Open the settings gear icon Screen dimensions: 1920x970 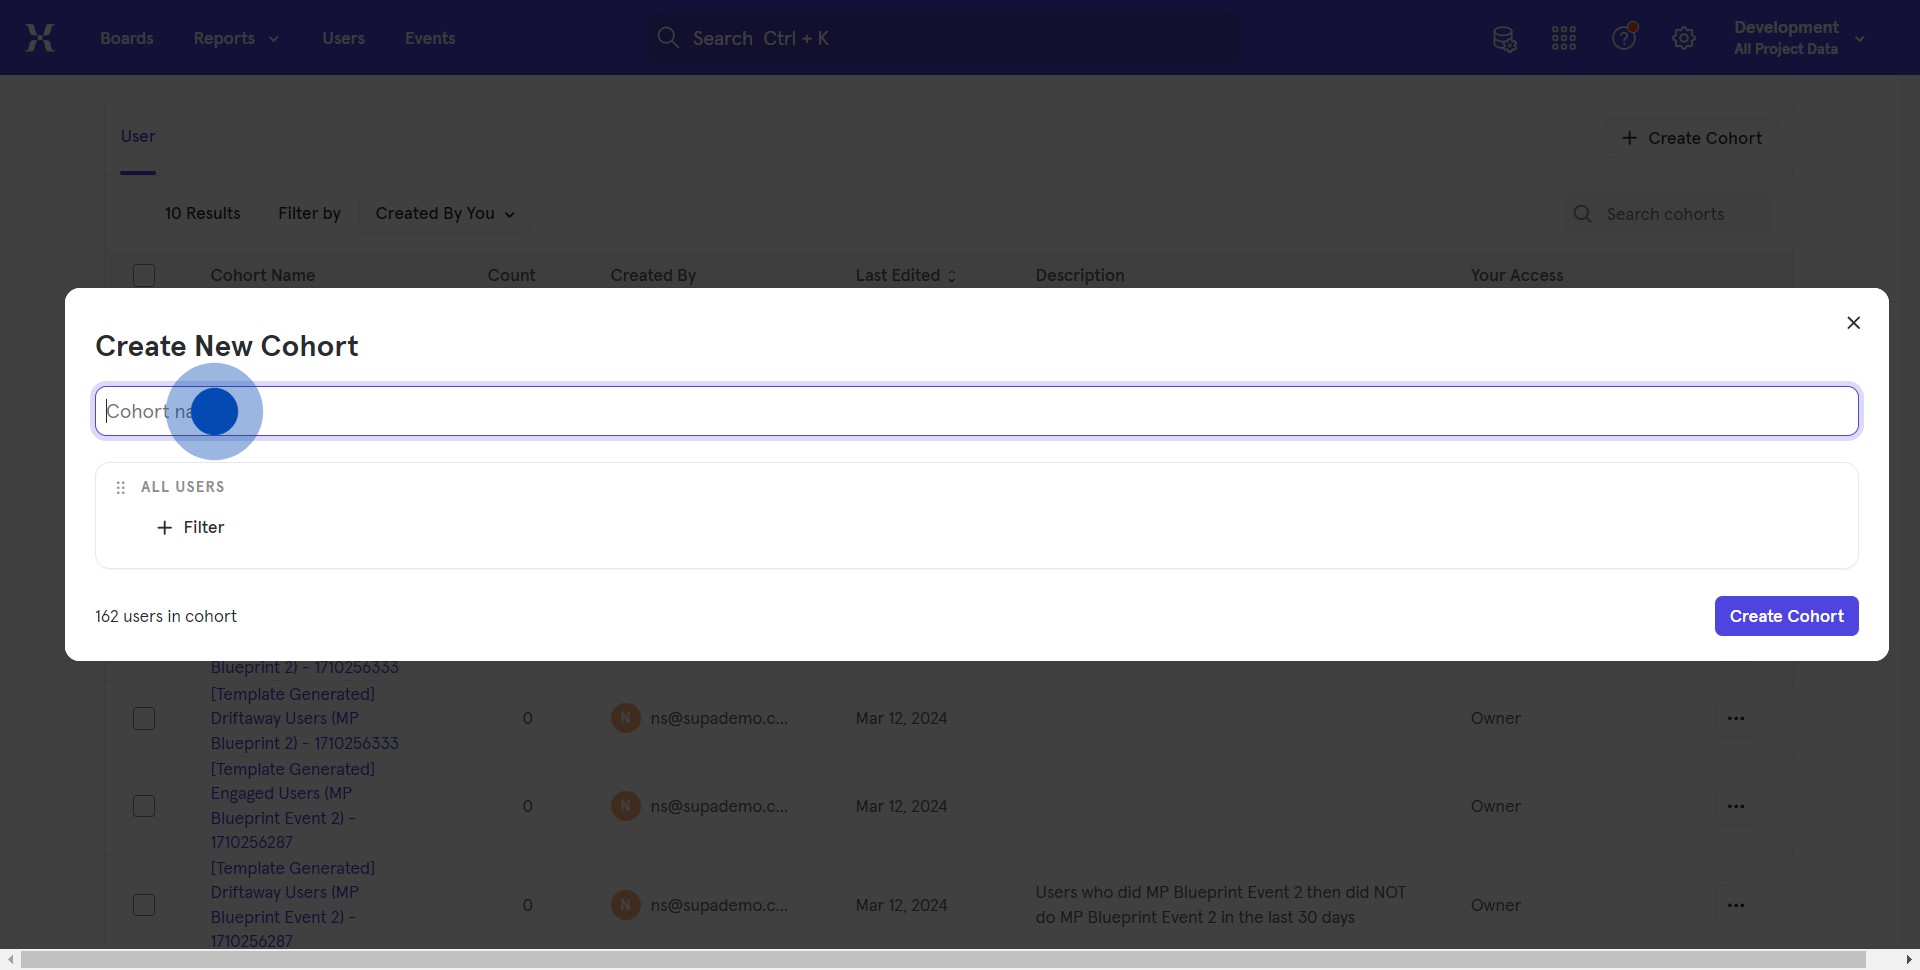(1684, 39)
